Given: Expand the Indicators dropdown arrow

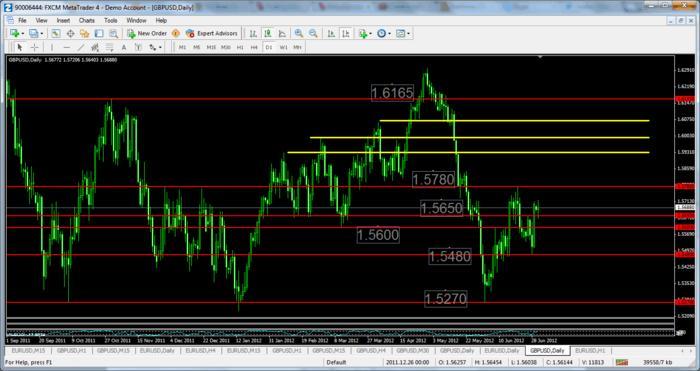Looking at the screenshot, I should 371,34.
